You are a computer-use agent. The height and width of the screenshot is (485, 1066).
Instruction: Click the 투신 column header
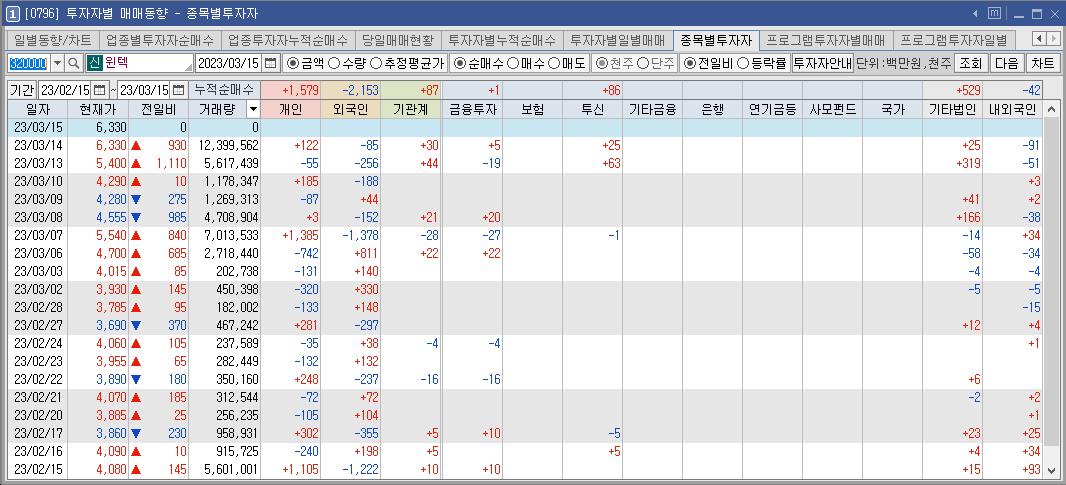pyautogui.click(x=593, y=109)
